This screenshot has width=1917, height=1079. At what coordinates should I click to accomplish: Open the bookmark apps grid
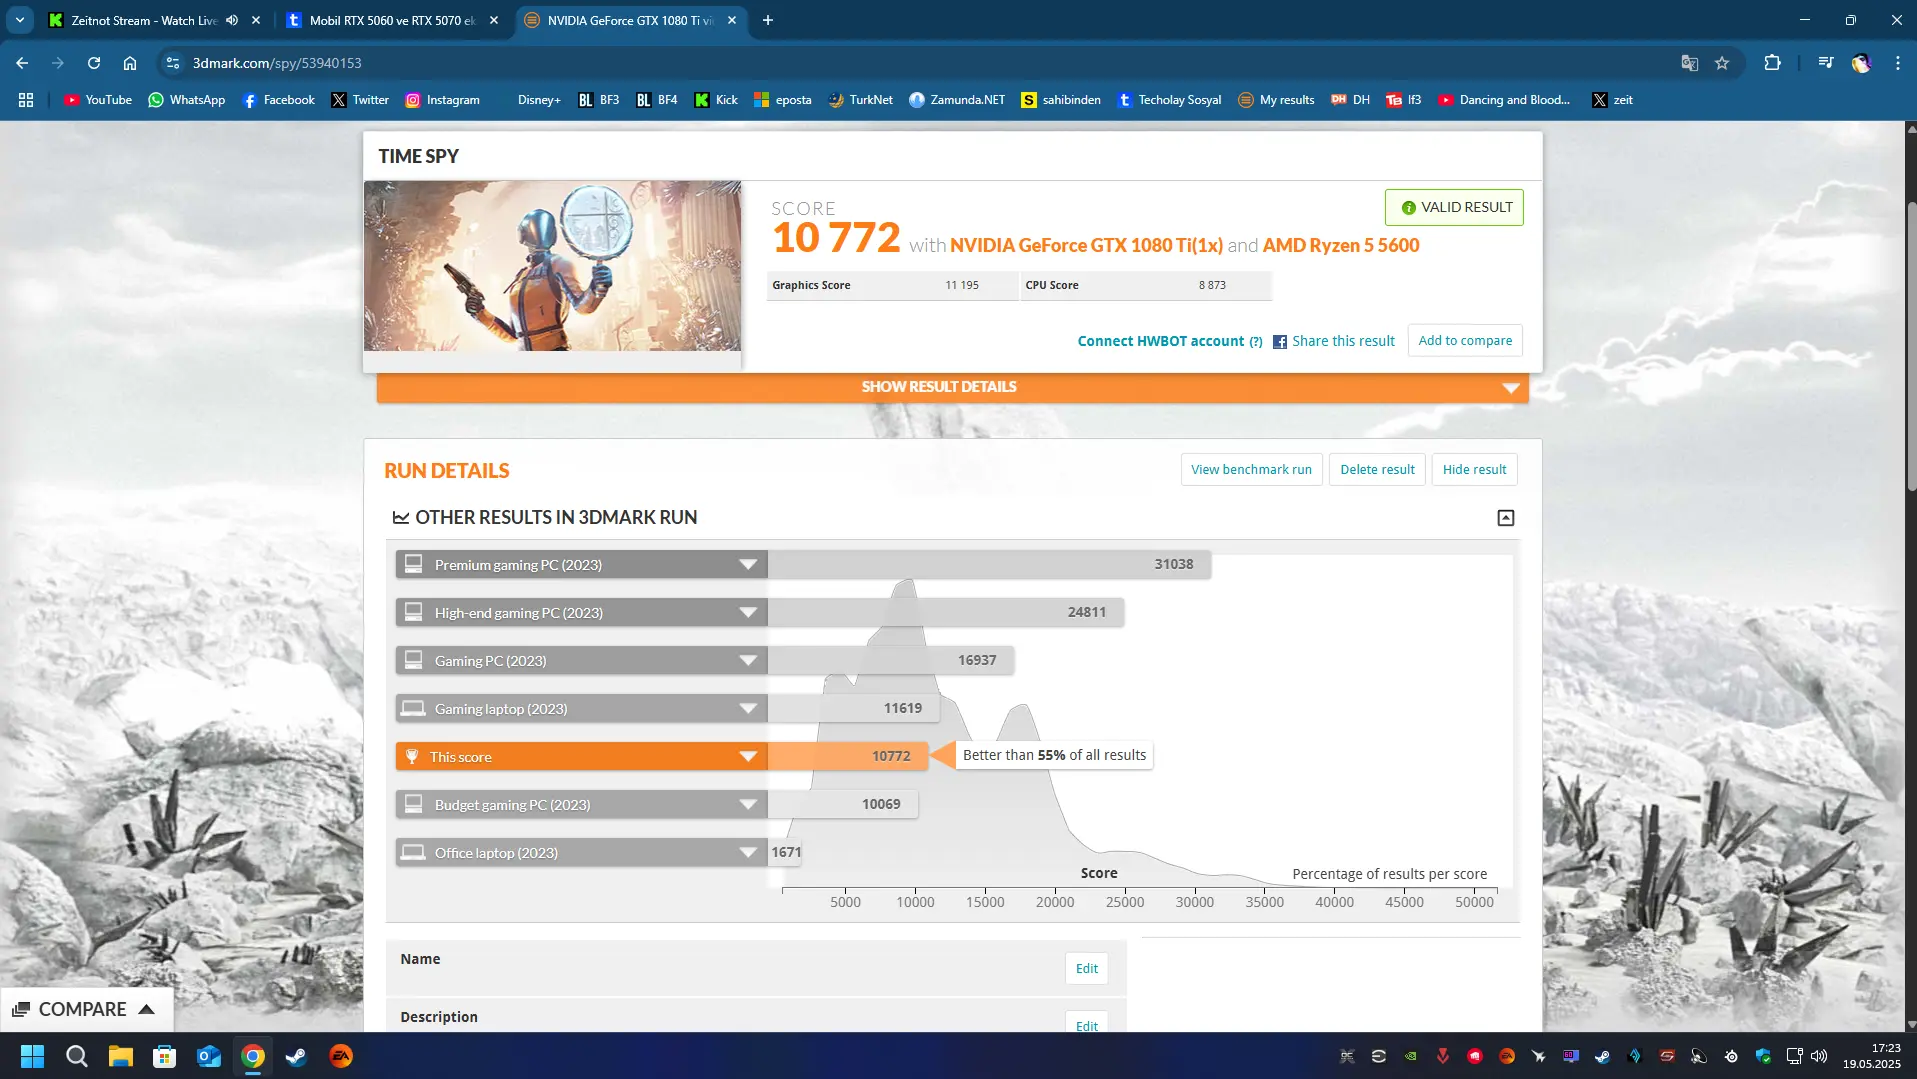pos(26,100)
